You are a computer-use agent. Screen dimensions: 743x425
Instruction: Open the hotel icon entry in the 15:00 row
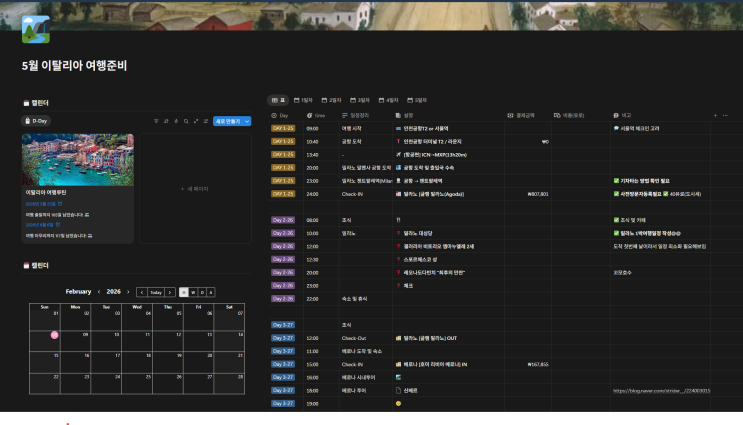(398, 364)
